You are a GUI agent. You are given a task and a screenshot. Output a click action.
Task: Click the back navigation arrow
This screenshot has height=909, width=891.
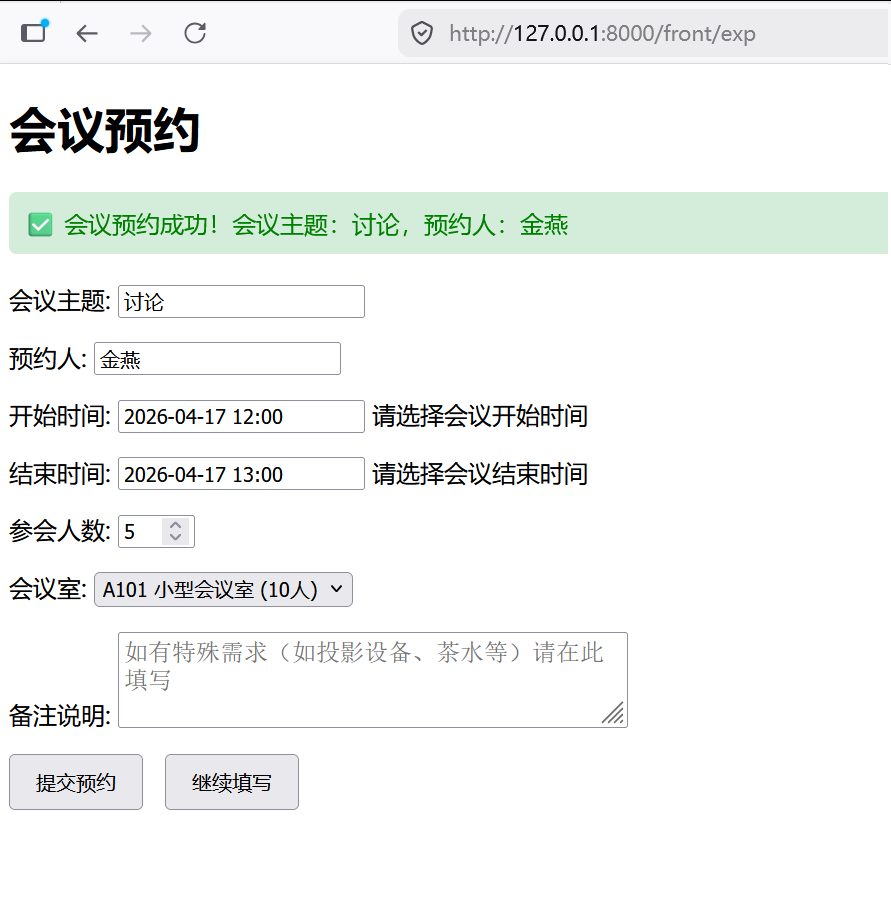[x=87, y=33]
